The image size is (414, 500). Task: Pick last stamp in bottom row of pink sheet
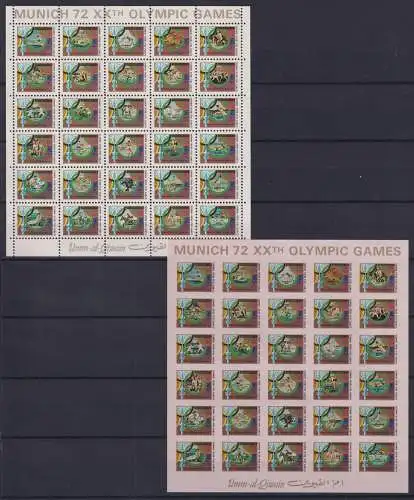377,456
